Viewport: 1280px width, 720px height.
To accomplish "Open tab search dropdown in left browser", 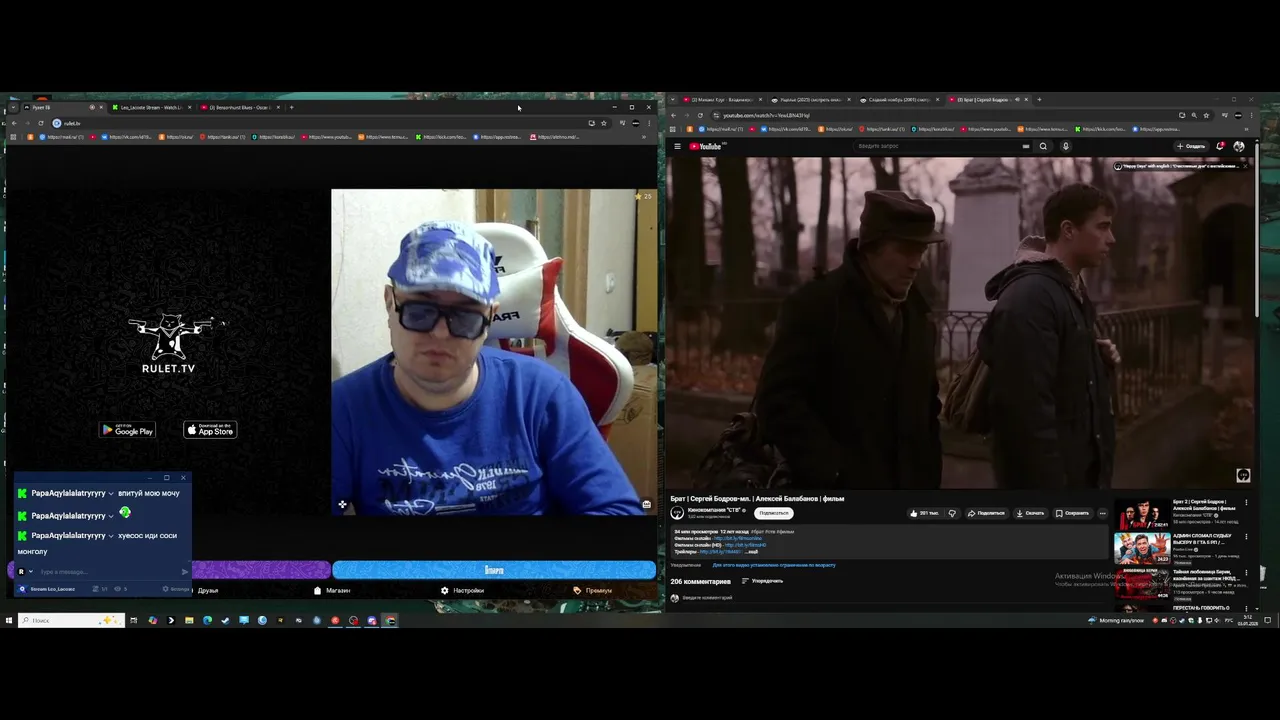I will click(x=13, y=107).
